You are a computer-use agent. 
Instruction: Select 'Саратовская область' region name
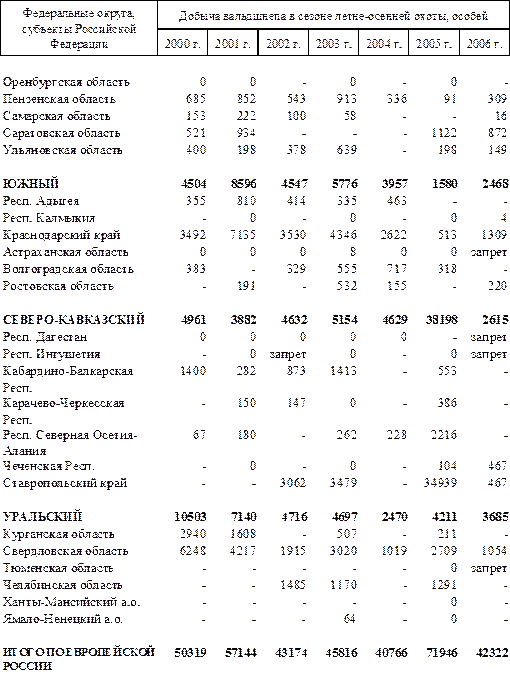(x=61, y=133)
